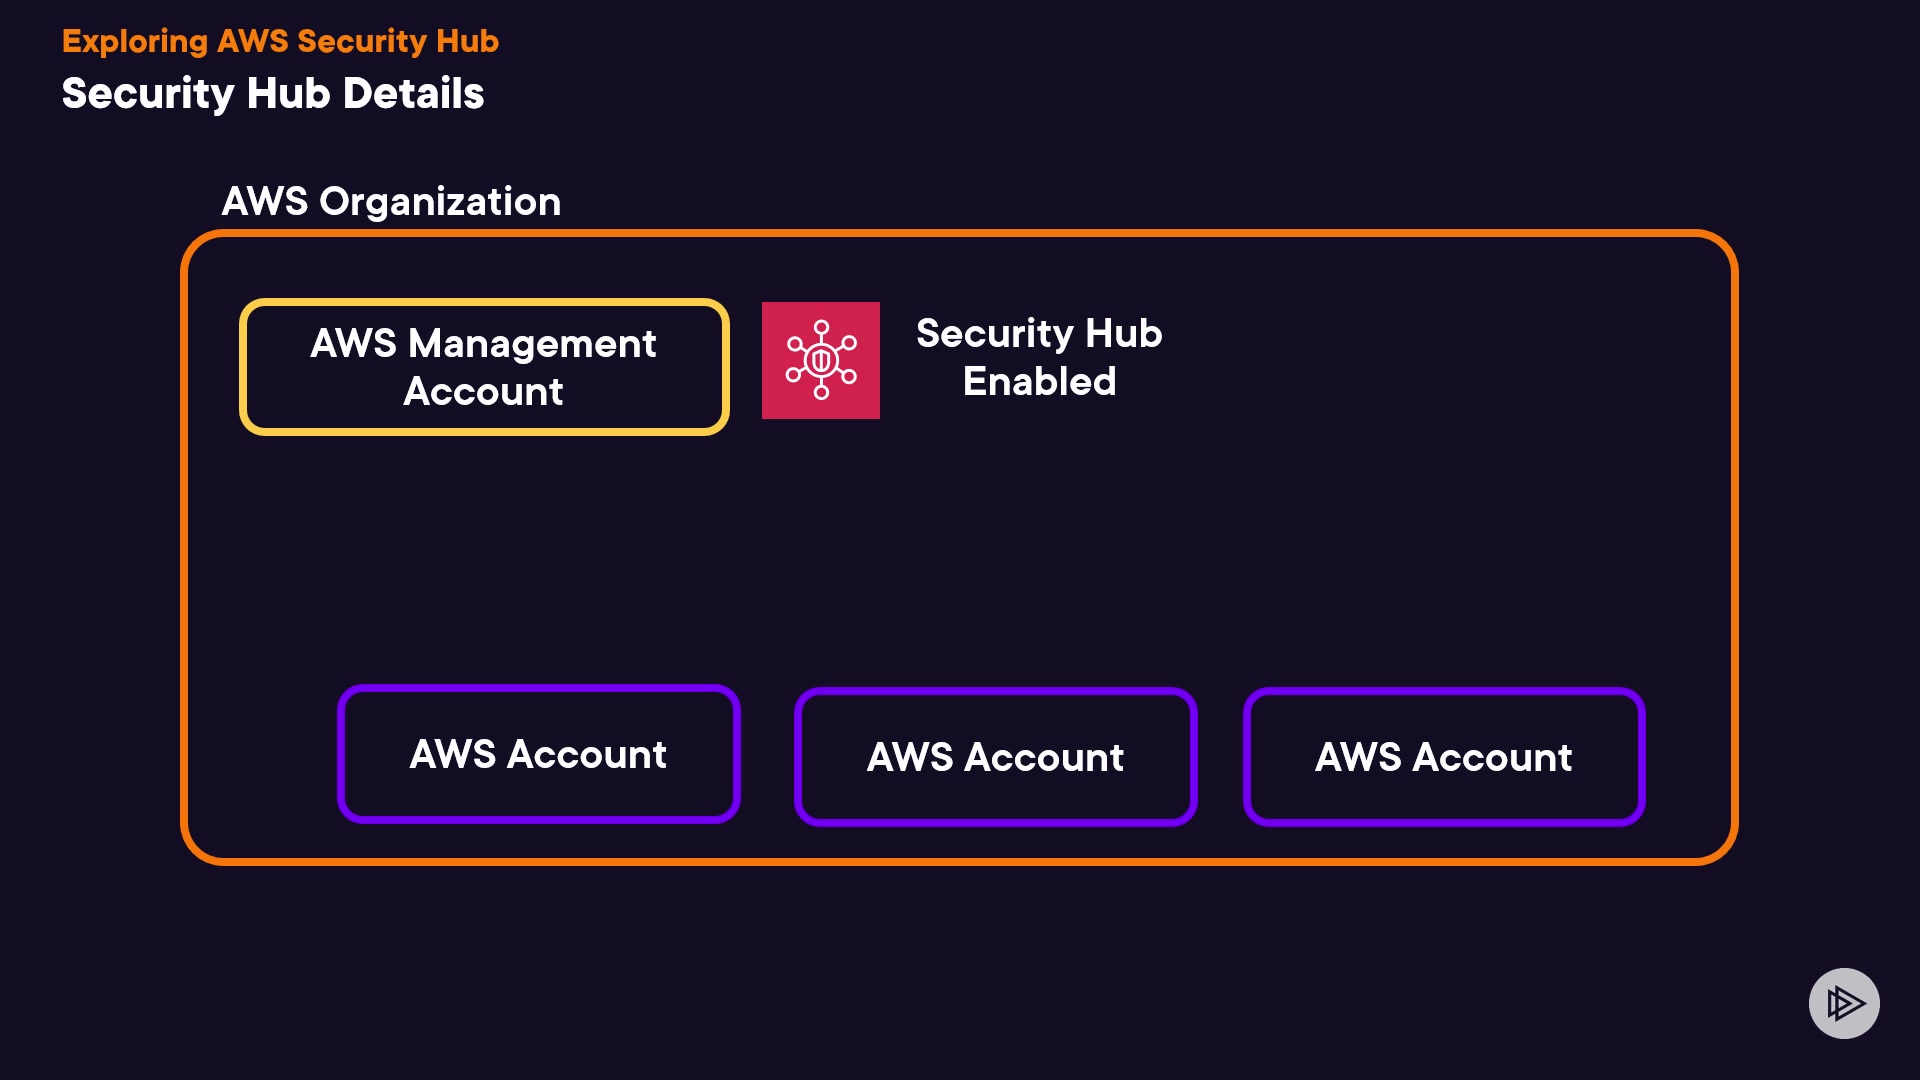The height and width of the screenshot is (1080, 1920).
Task: Select the AWS Management Account box
Action: pos(484,367)
